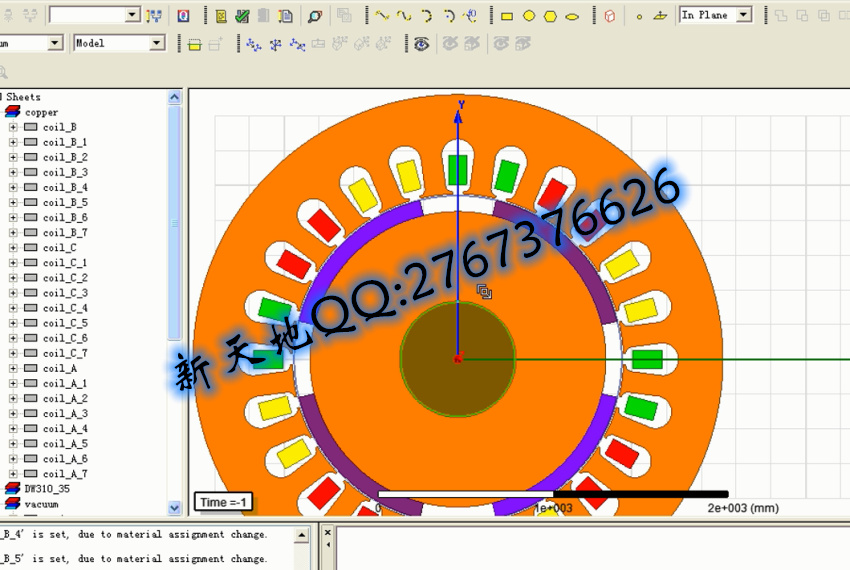
Task: Click the Draw box 3D icon
Action: [609, 16]
